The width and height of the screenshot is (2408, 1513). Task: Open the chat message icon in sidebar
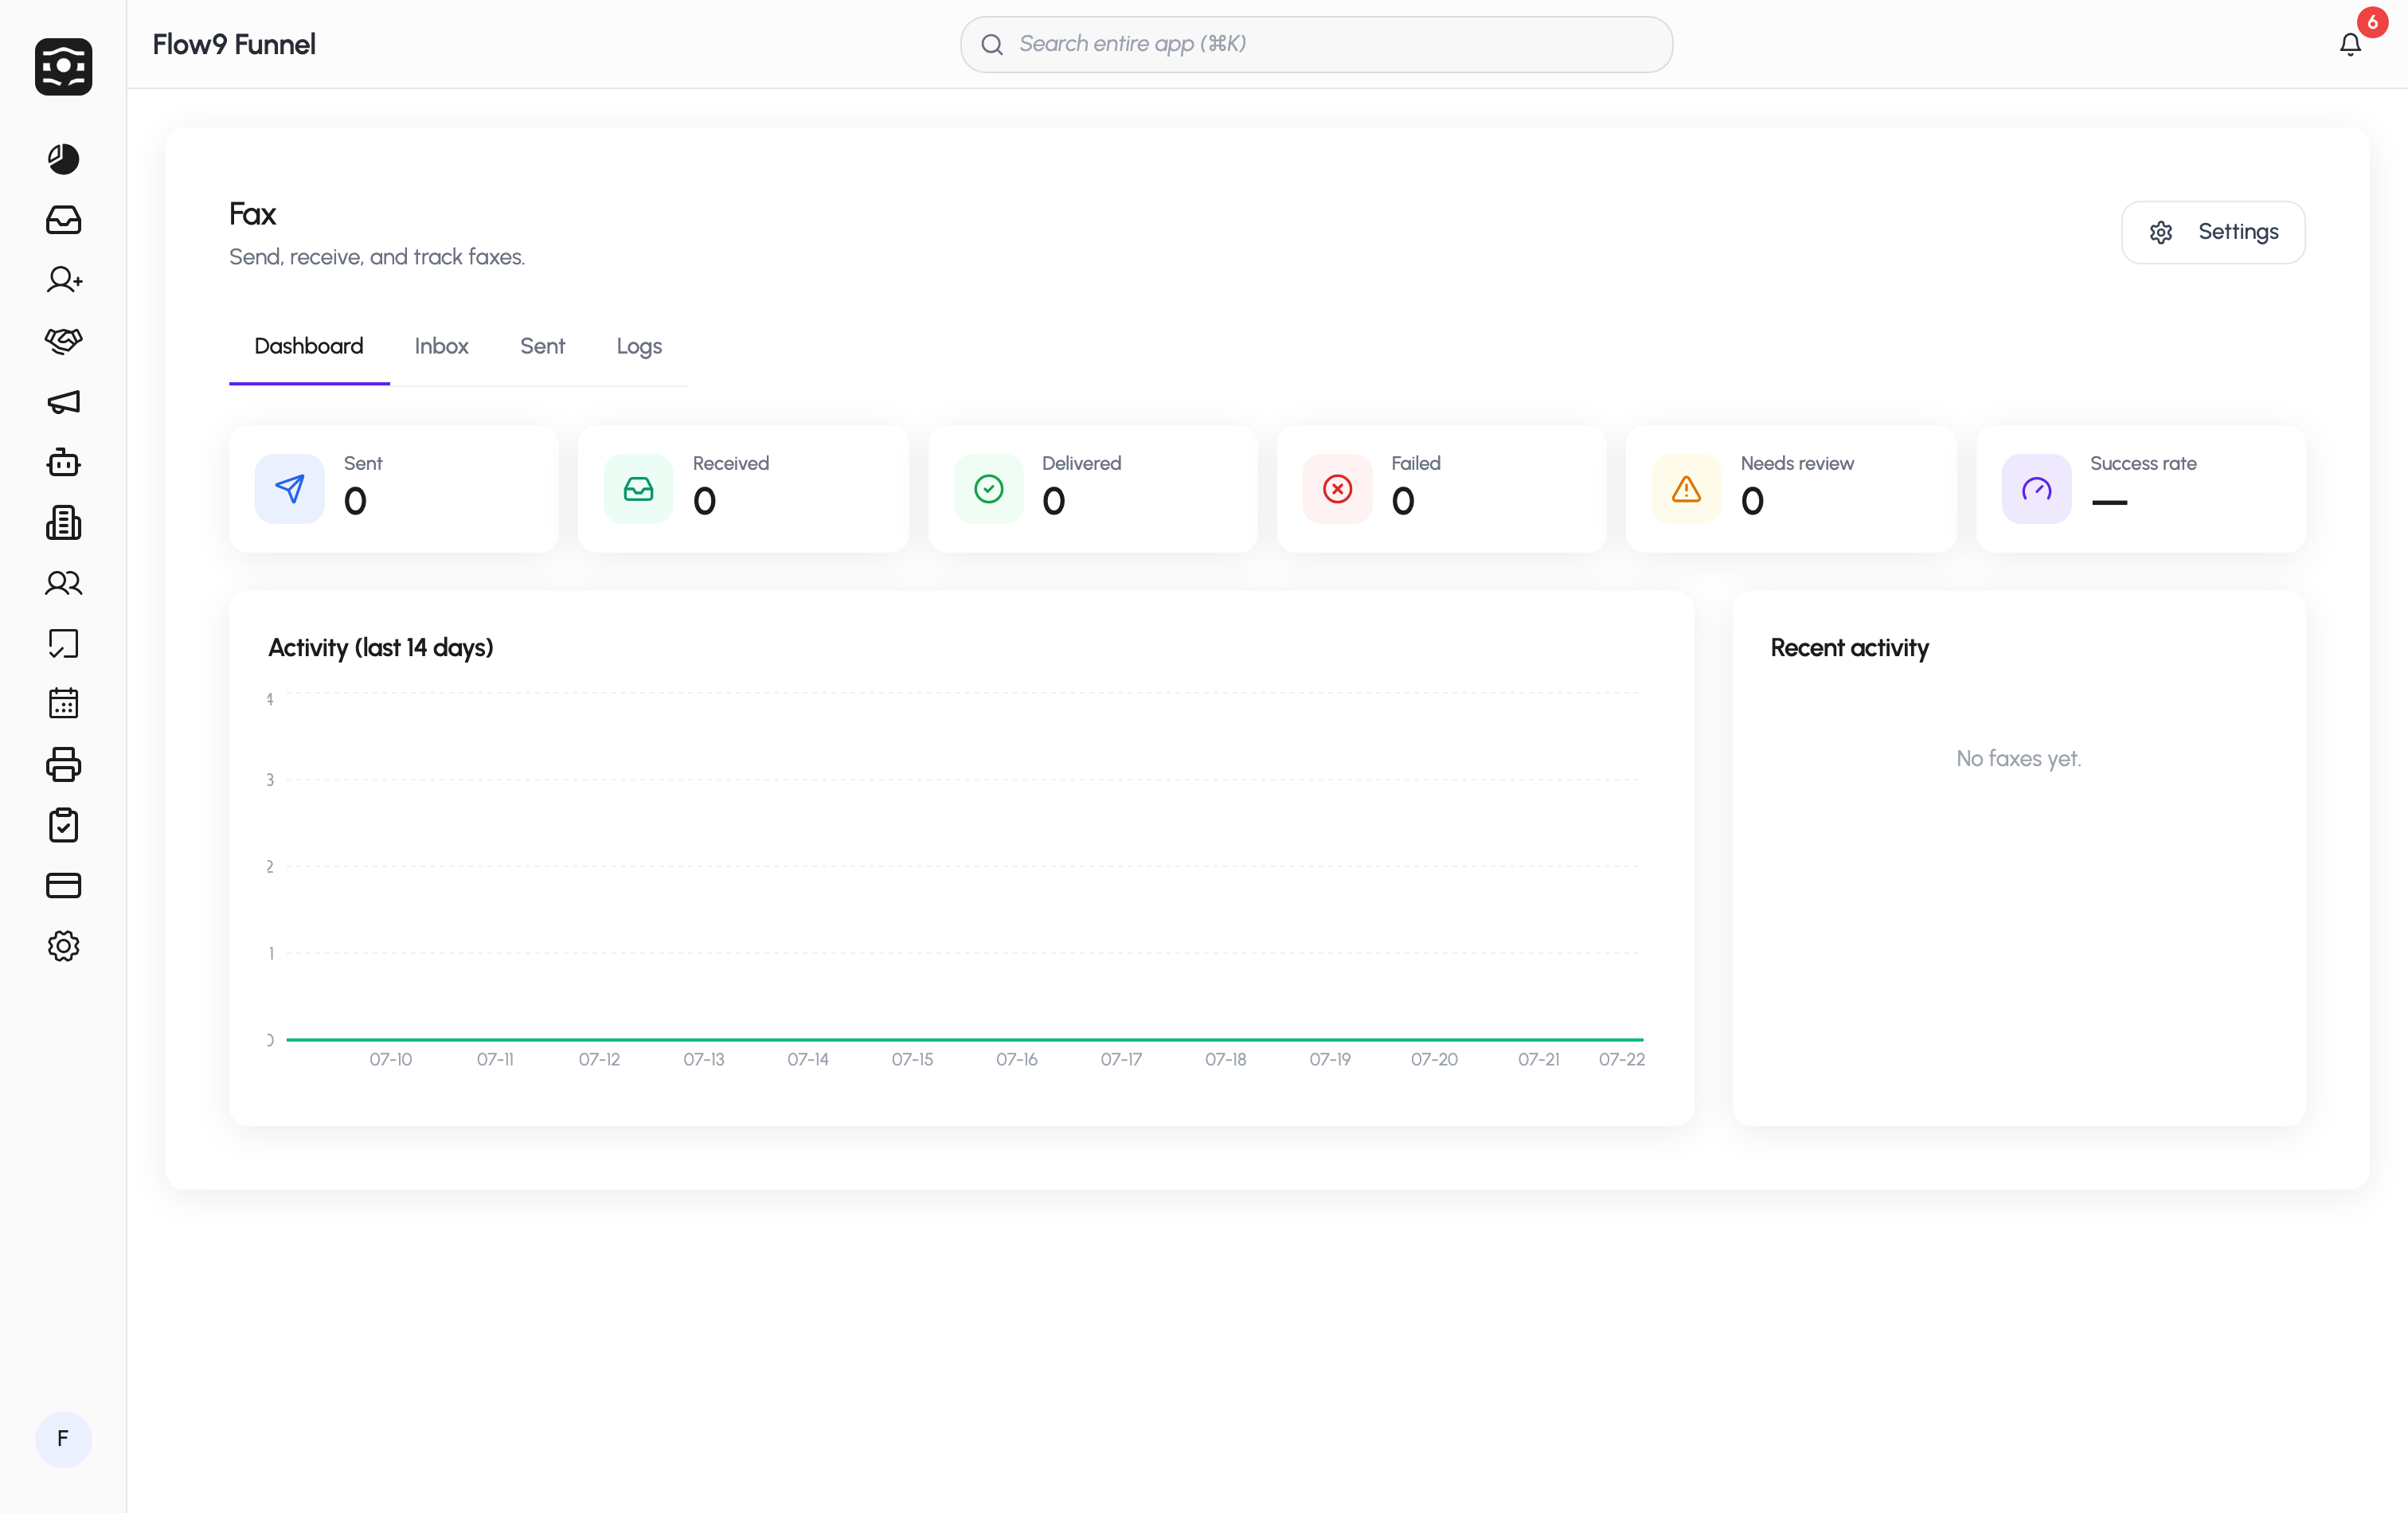click(x=63, y=643)
